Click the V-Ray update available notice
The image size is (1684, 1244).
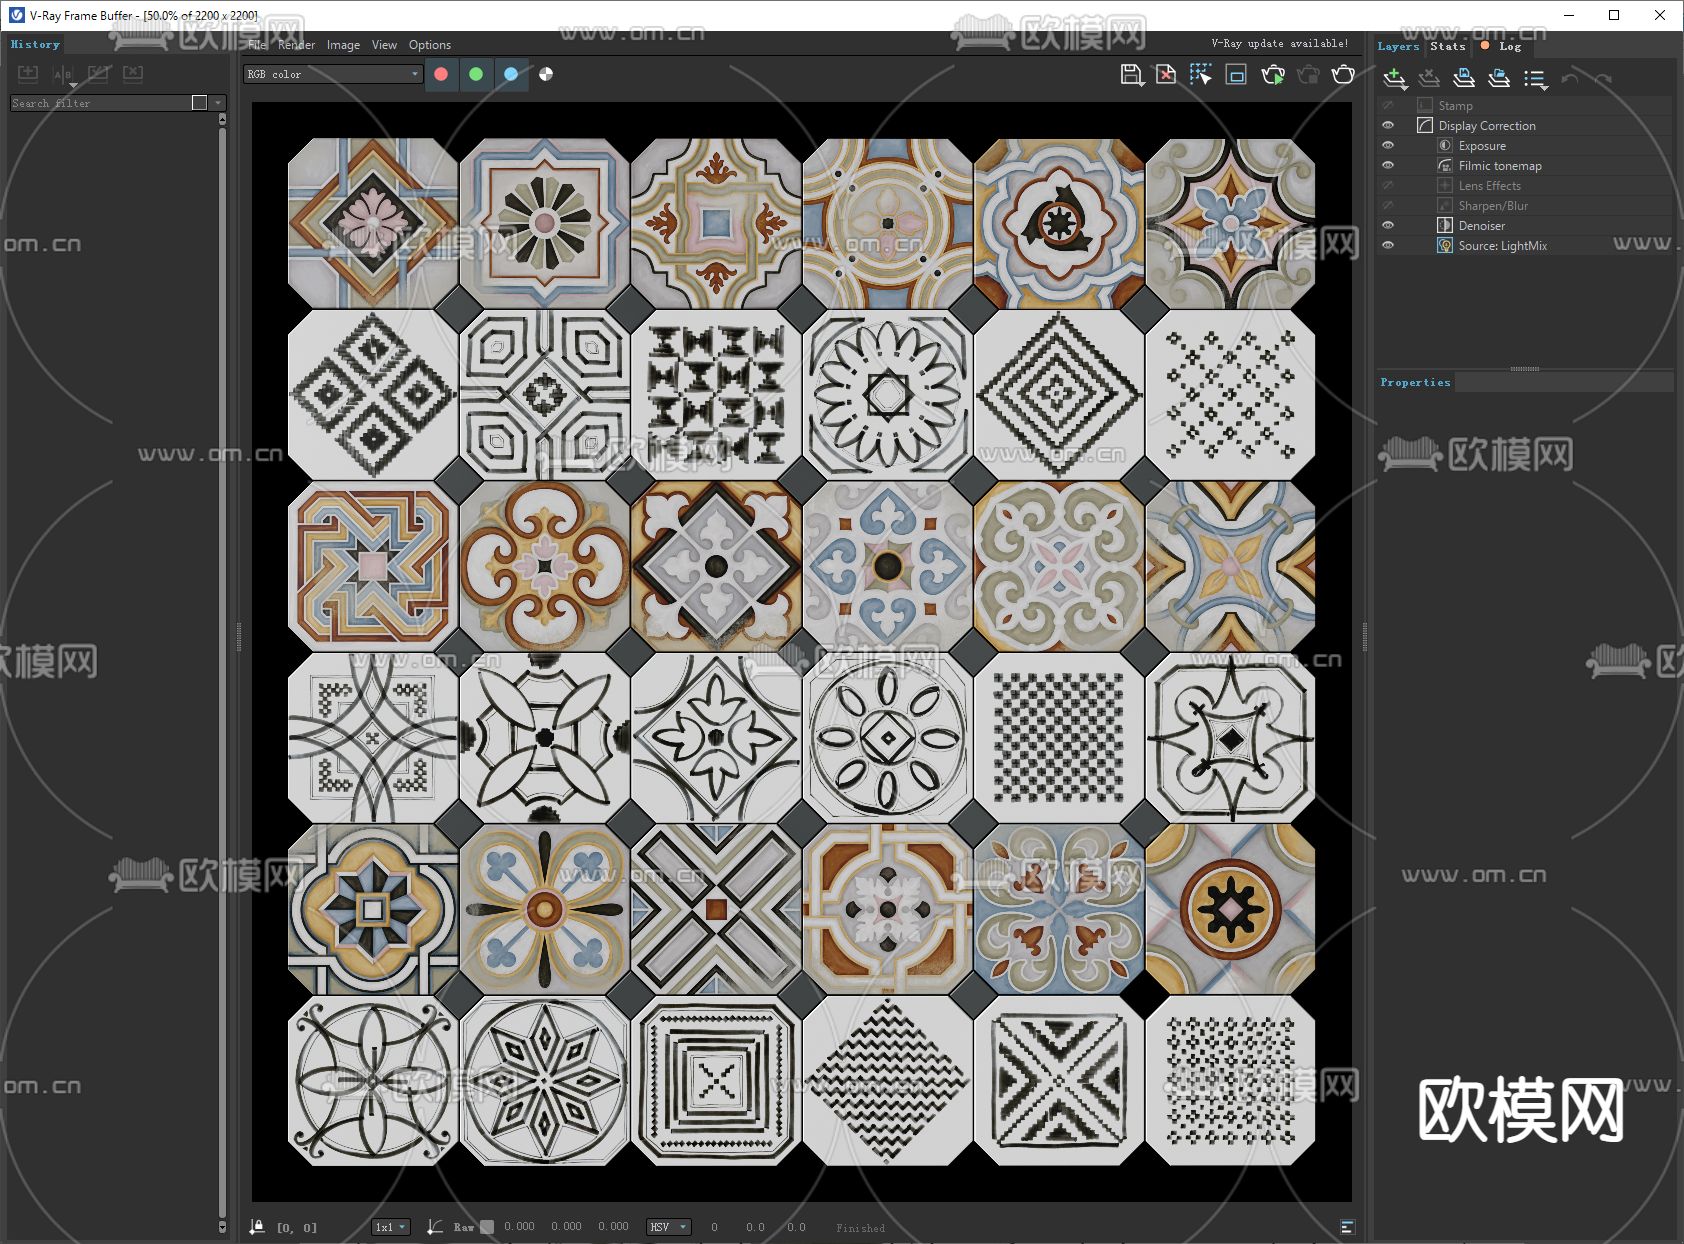point(1279,44)
